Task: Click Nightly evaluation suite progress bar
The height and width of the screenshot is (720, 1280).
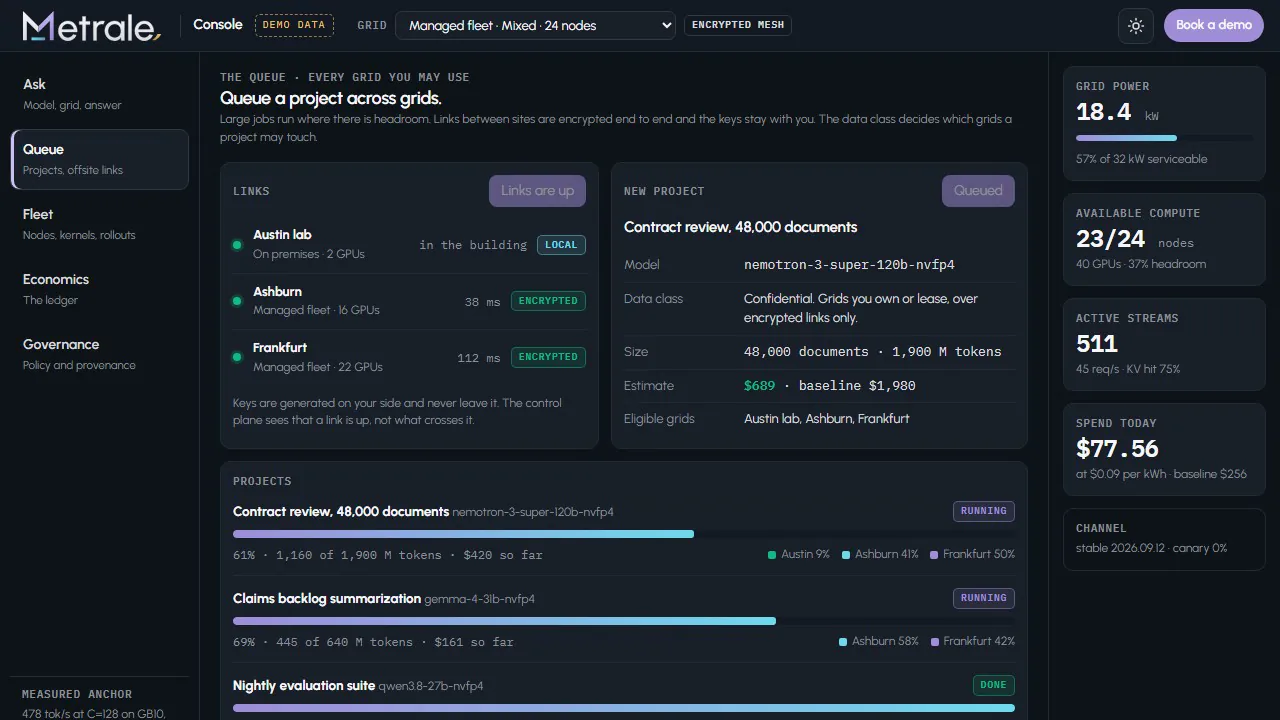Action: (x=624, y=708)
